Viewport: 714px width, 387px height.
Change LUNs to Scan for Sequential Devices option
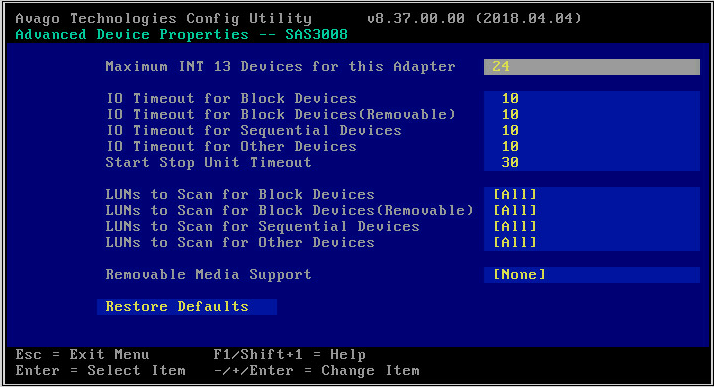[592, 227]
